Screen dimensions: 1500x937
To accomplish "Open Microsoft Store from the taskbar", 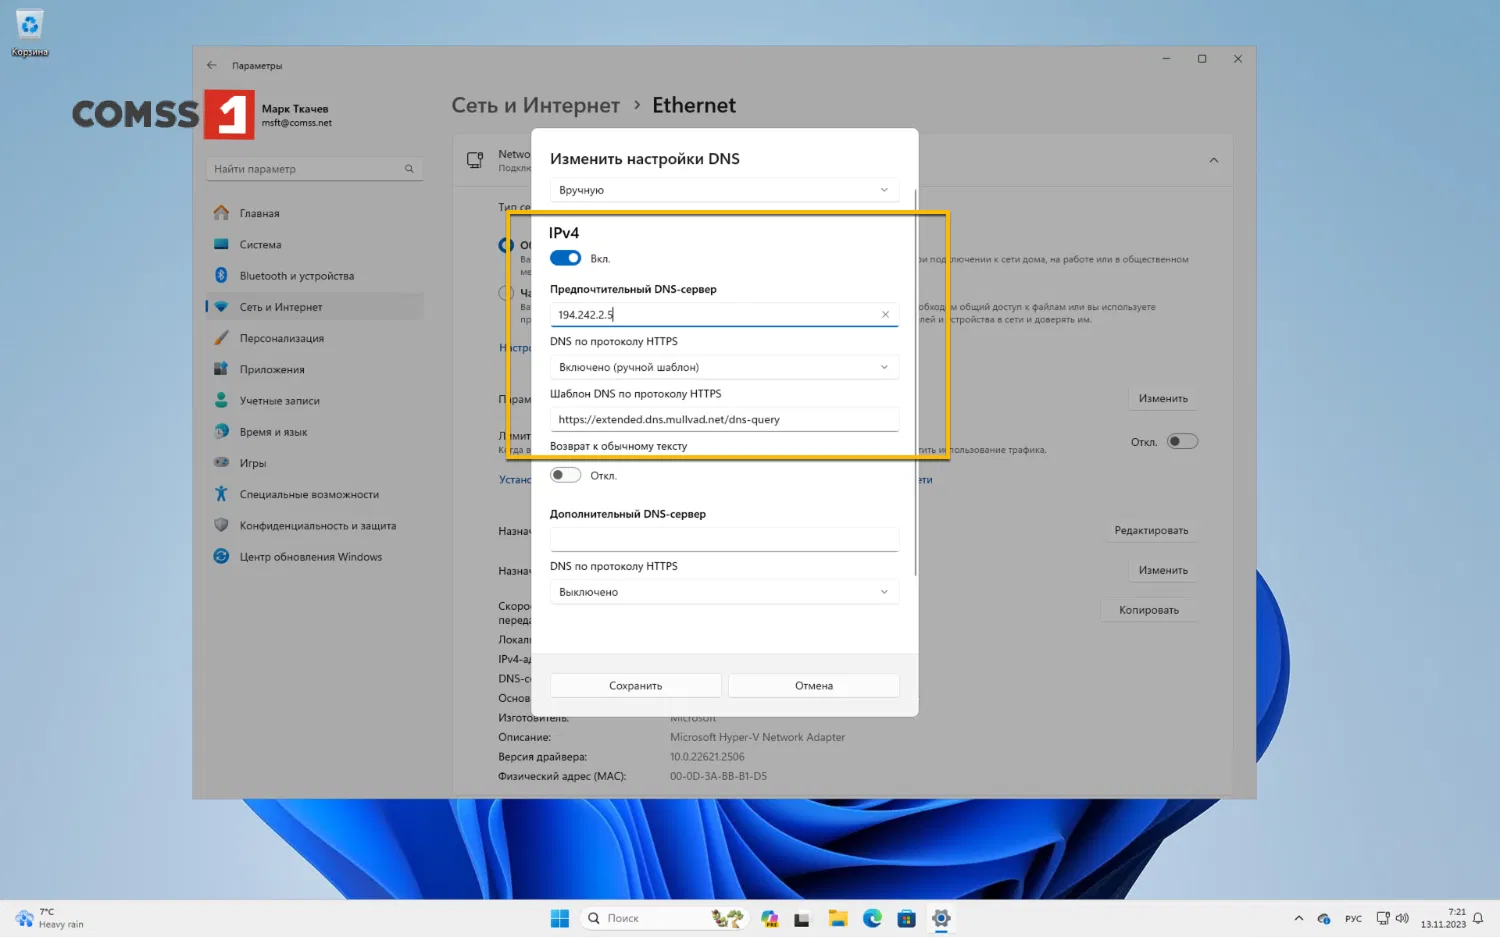I will [906, 918].
